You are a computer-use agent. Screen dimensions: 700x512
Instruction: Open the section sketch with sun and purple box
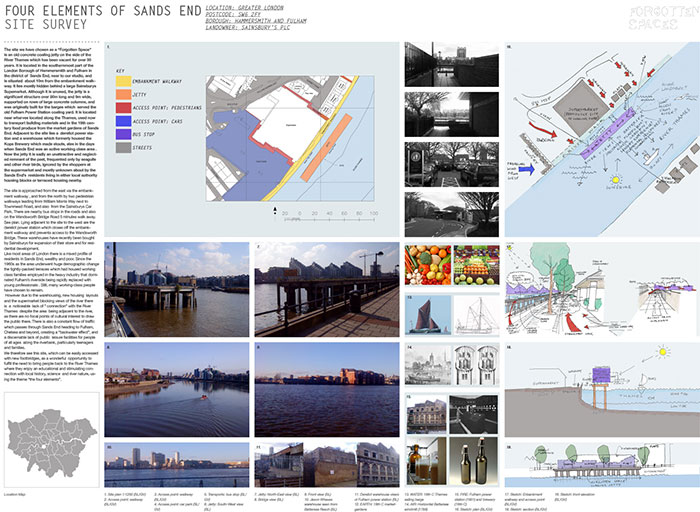602,390
